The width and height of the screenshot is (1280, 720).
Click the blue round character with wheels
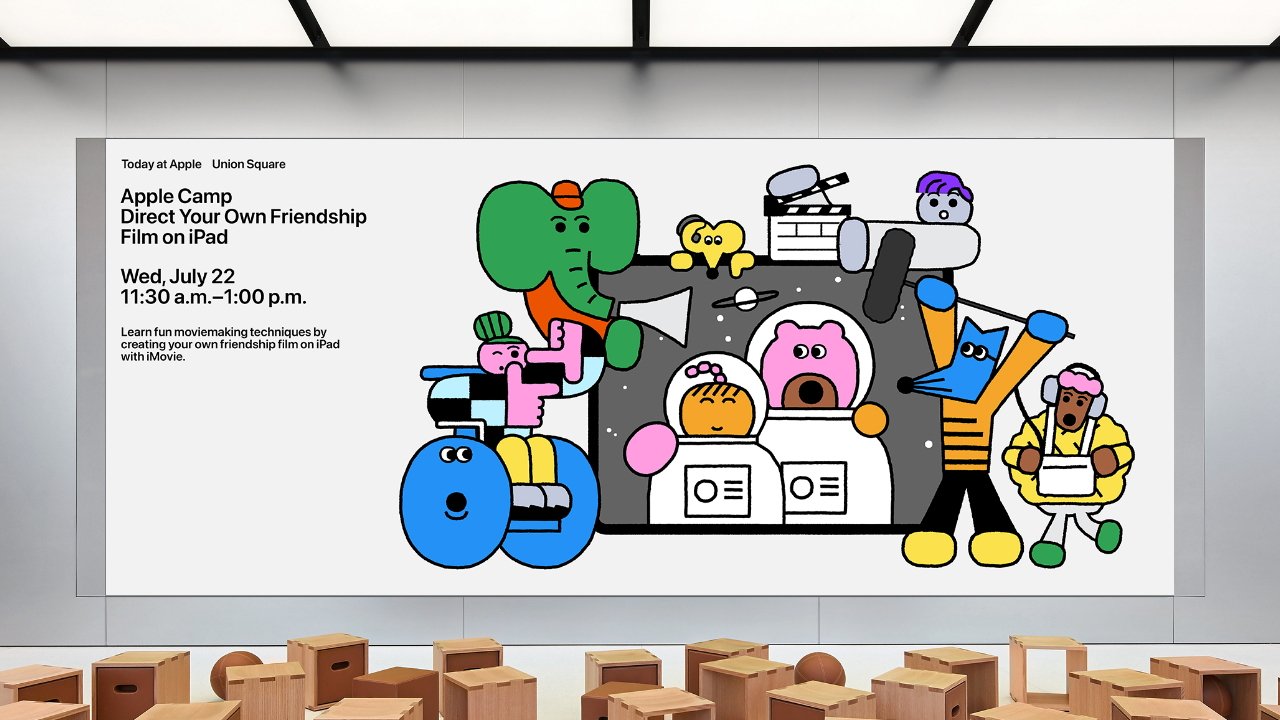pyautogui.click(x=455, y=500)
